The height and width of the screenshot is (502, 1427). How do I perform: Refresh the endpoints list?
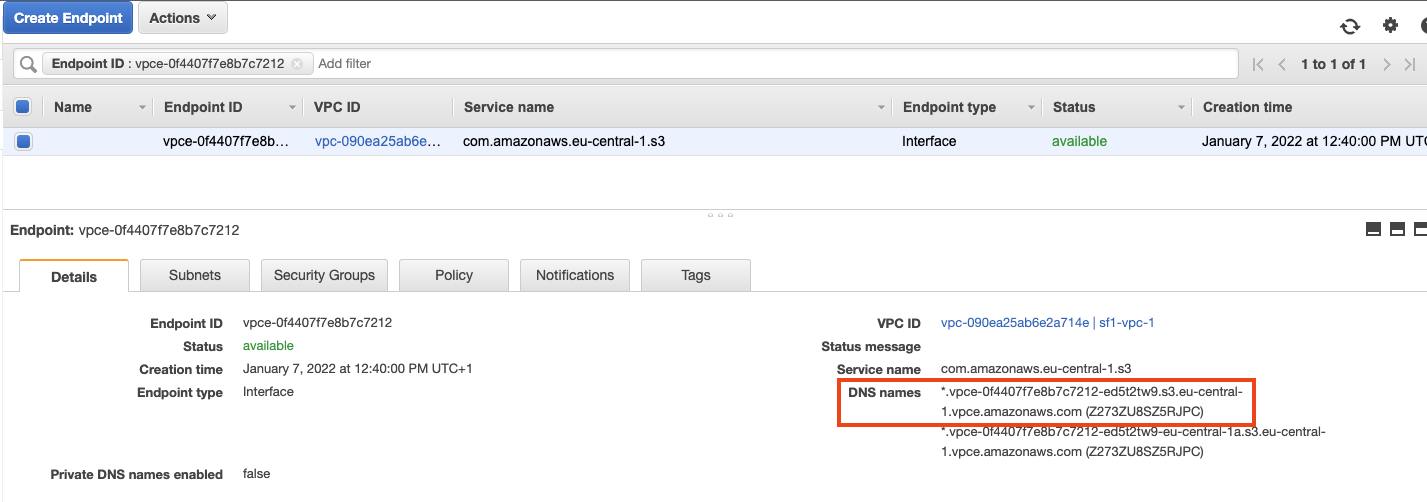pyautogui.click(x=1350, y=27)
